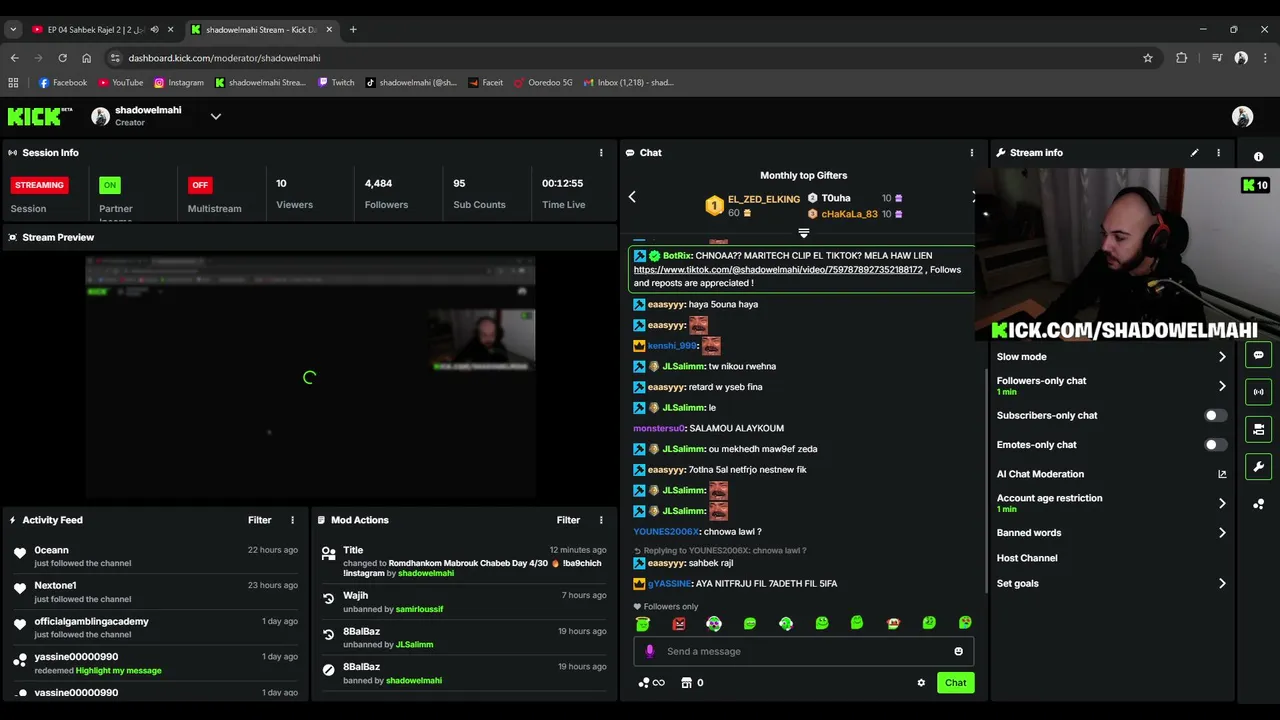This screenshot has width=1280, height=720.
Task: Open a new Chrome tab with plus button
Action: (353, 30)
